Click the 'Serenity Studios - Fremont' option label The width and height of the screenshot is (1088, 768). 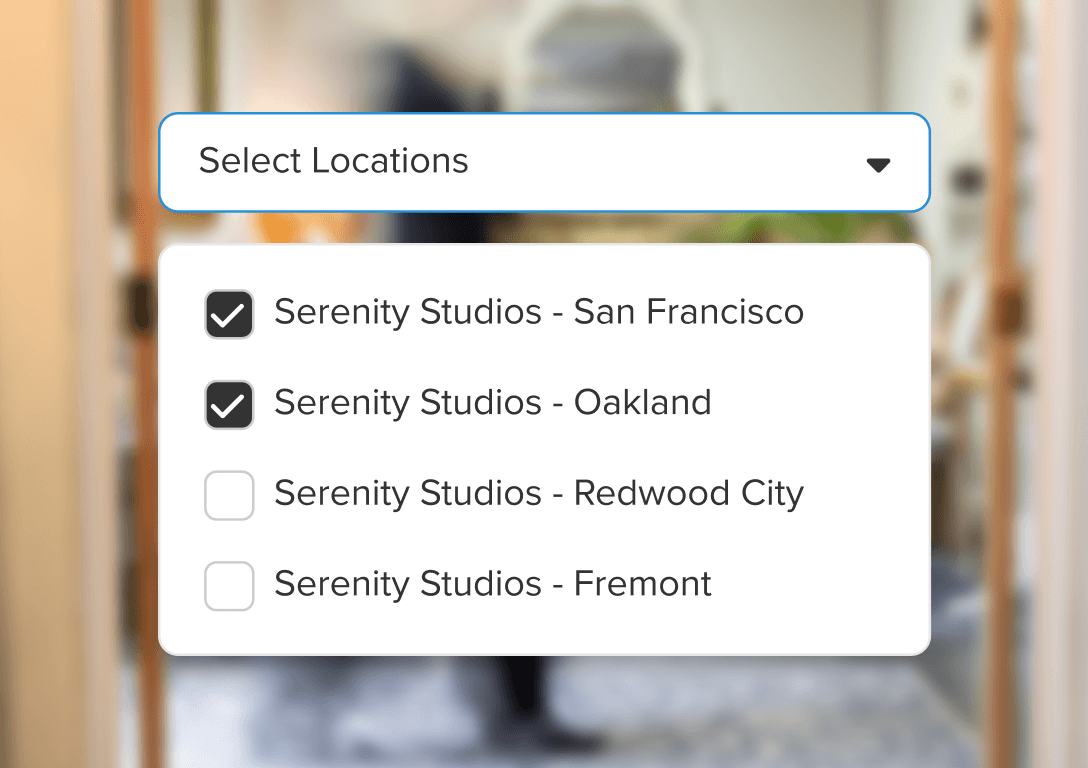(x=492, y=584)
